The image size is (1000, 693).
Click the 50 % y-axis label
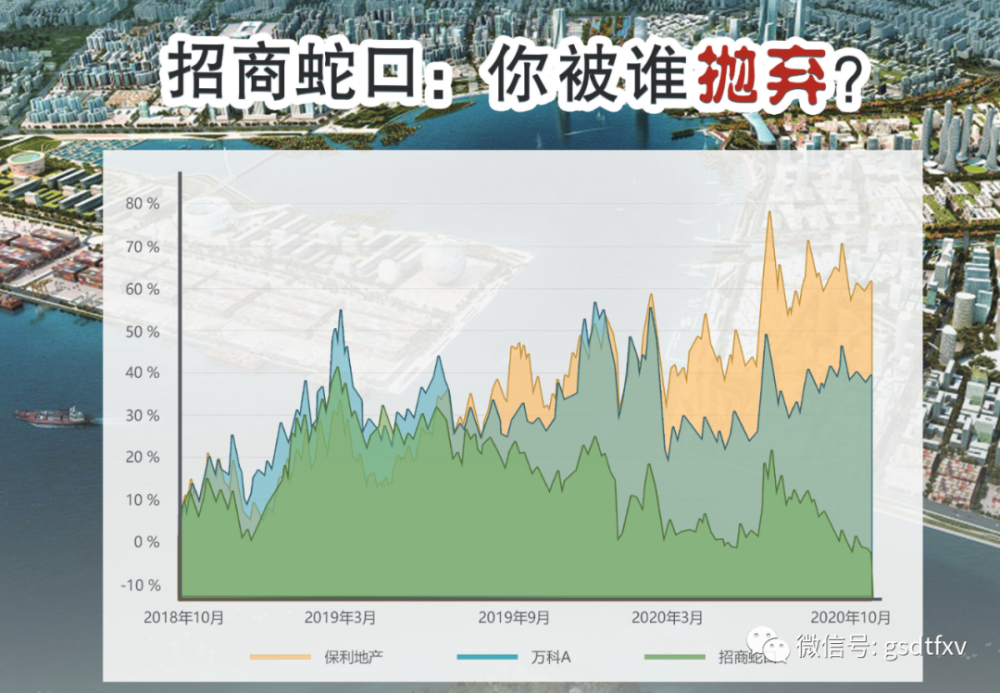pos(142,332)
